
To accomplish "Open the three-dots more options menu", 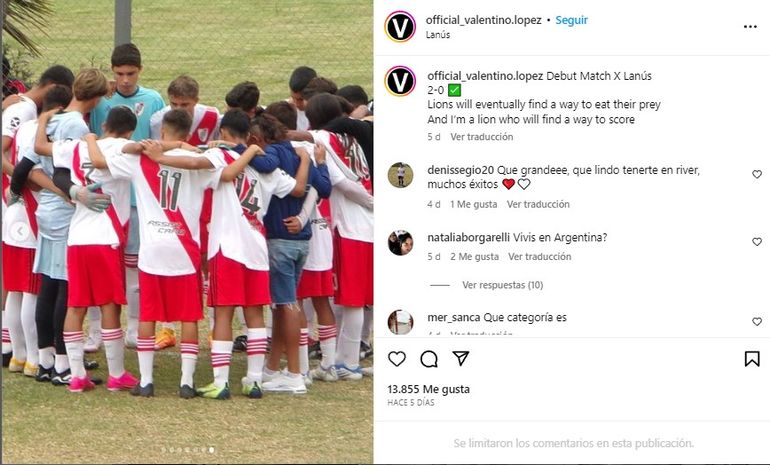I will point(750,27).
